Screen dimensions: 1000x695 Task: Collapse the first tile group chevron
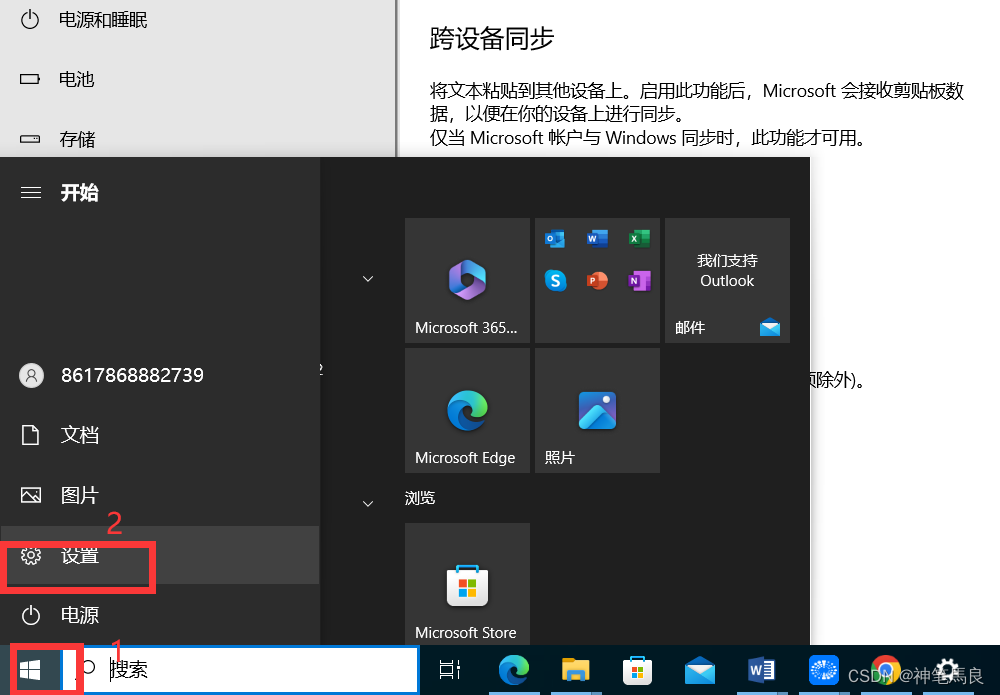point(368,279)
